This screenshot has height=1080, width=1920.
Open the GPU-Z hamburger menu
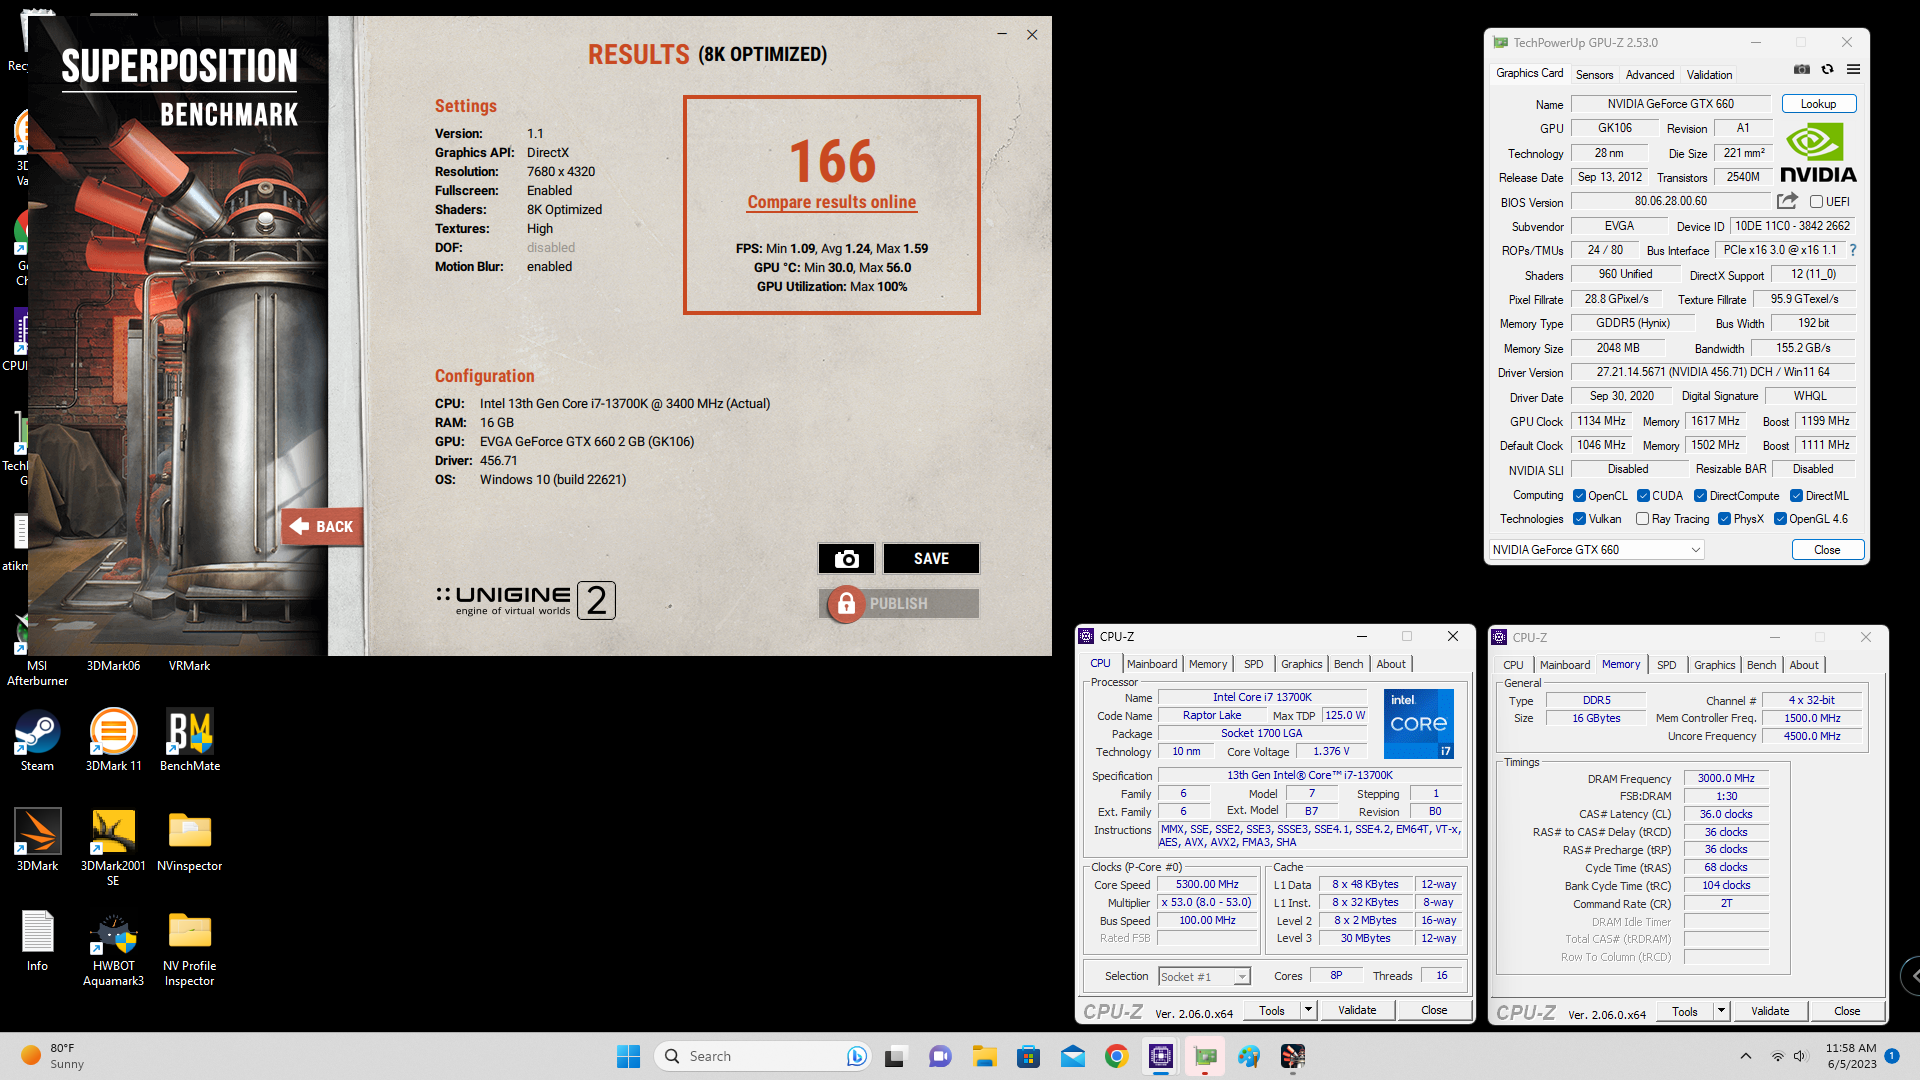(1853, 70)
